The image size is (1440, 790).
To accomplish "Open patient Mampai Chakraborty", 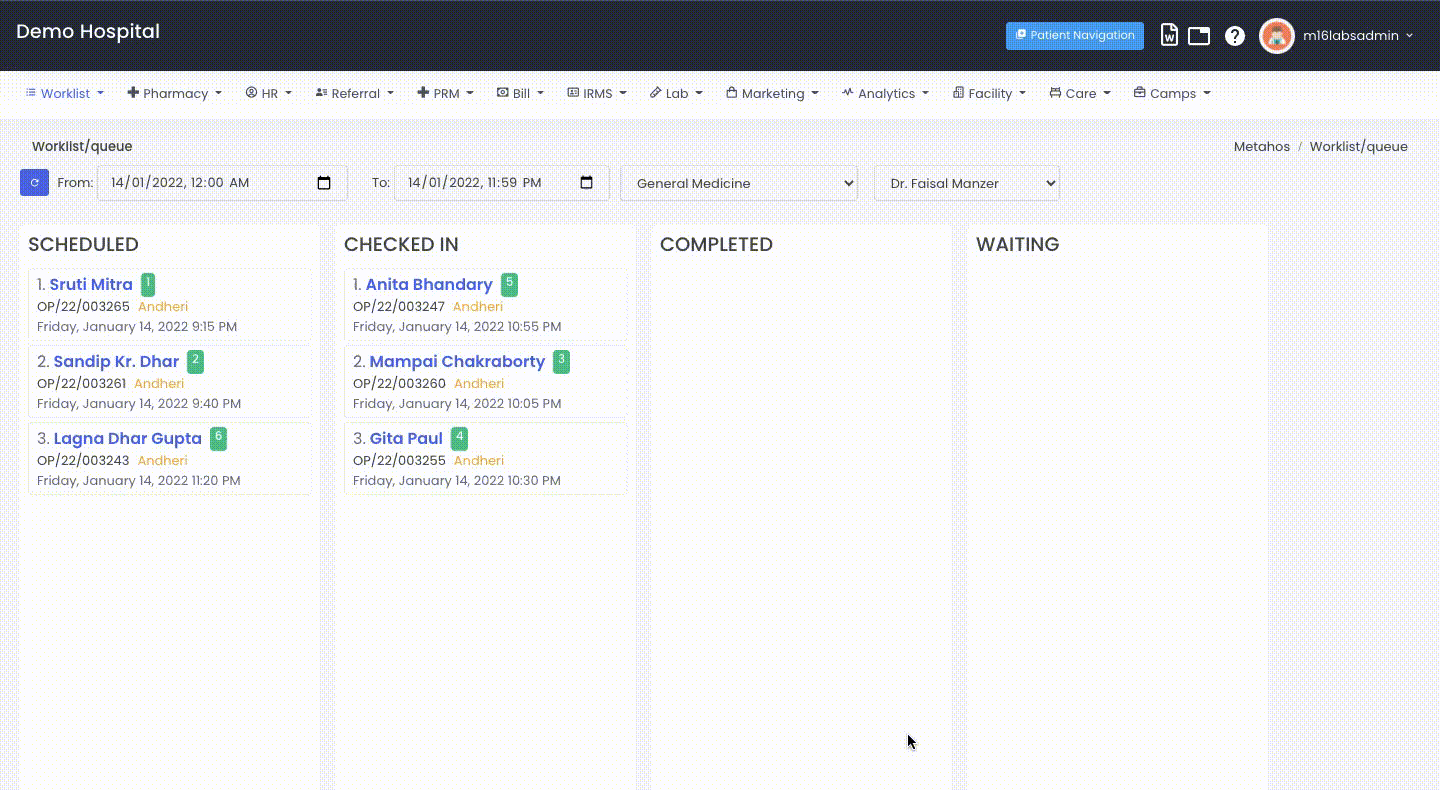I will tap(457, 361).
